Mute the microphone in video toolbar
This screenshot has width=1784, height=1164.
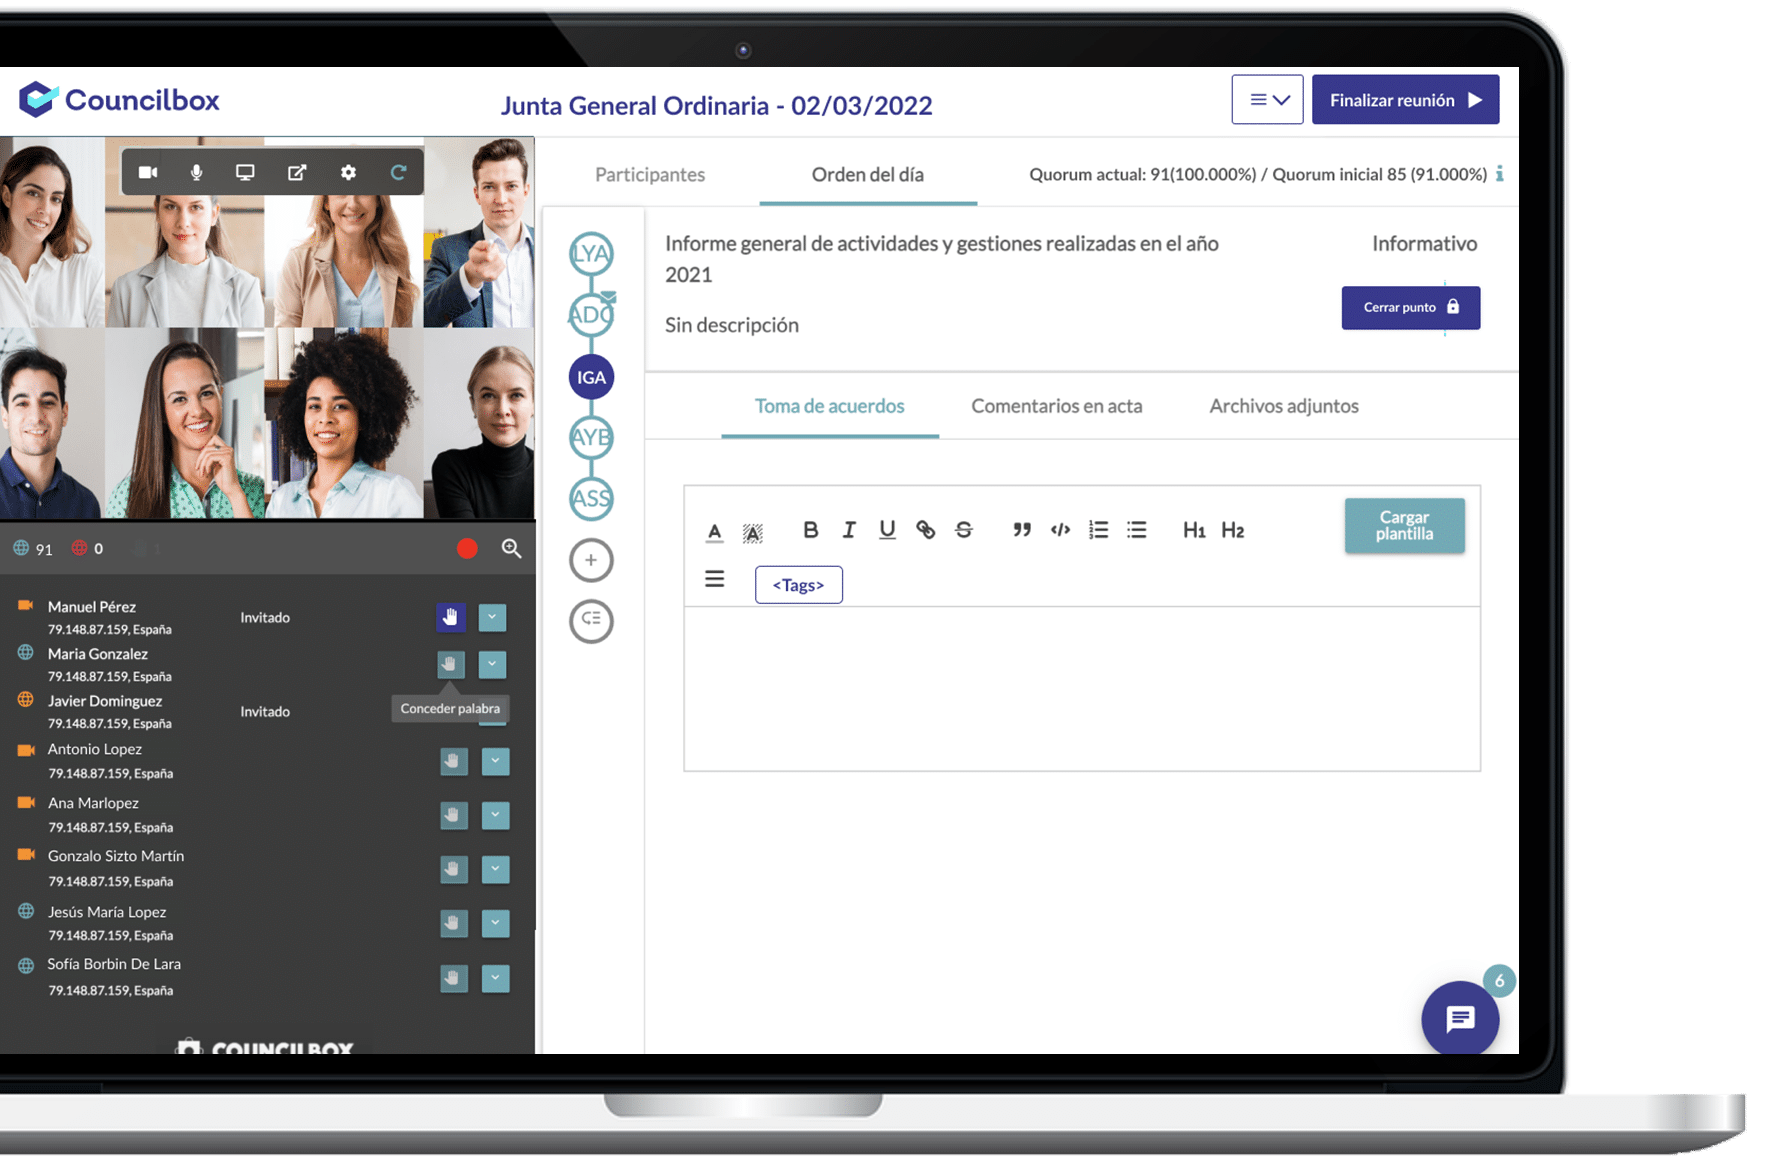click(x=196, y=172)
